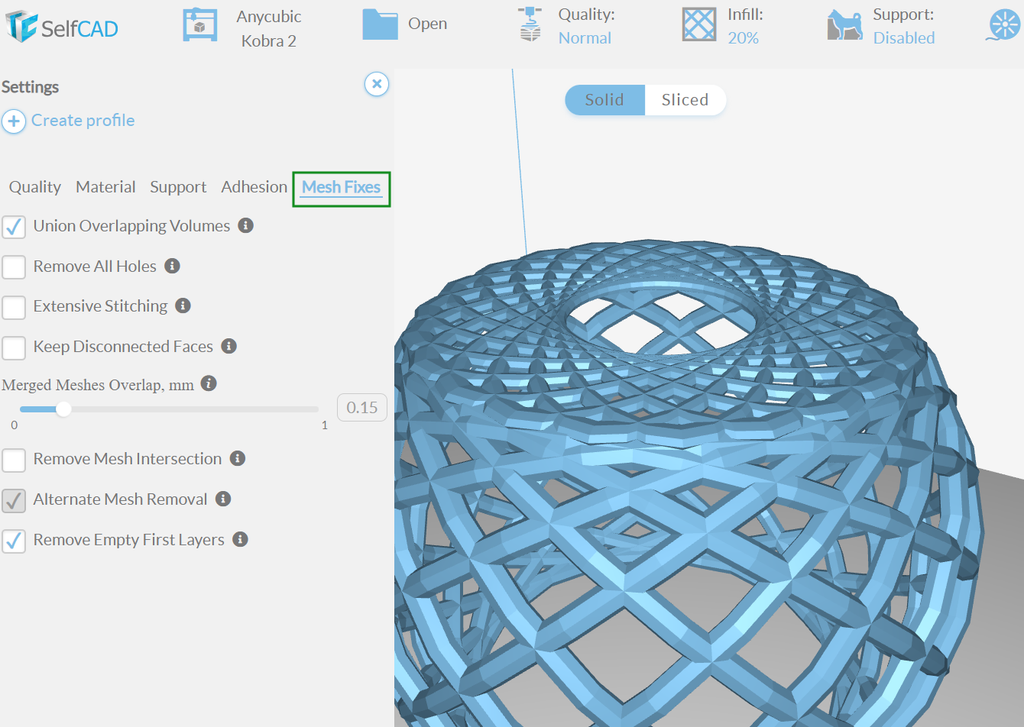Enable Extensive Stitching
Screen dimensions: 1024x727
14,307
